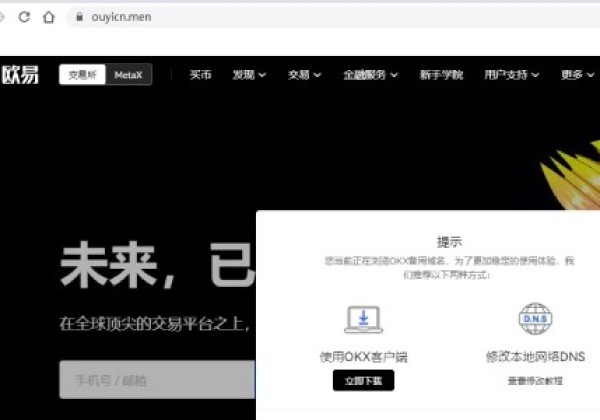Open the 查看修改教程 link
Image resolution: width=600 pixels, height=420 pixels.
pos(535,381)
